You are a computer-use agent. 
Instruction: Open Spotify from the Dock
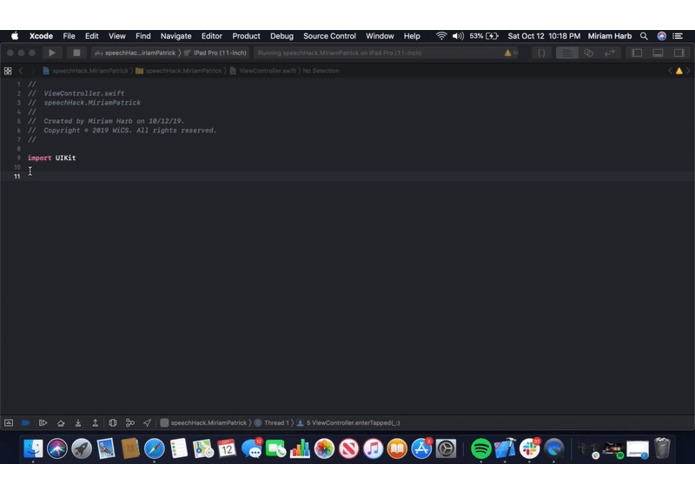(481, 449)
